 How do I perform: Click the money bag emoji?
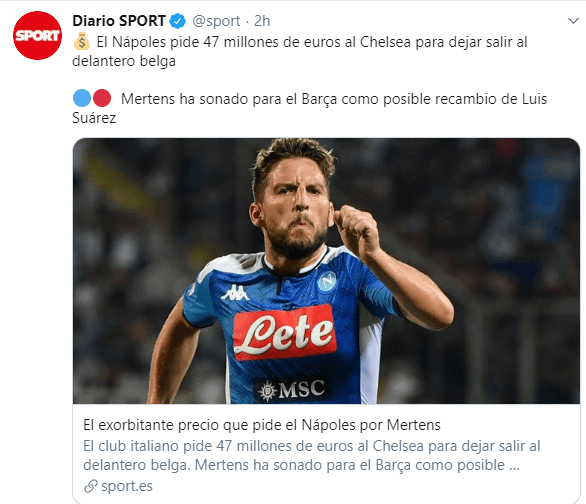[x=81, y=41]
